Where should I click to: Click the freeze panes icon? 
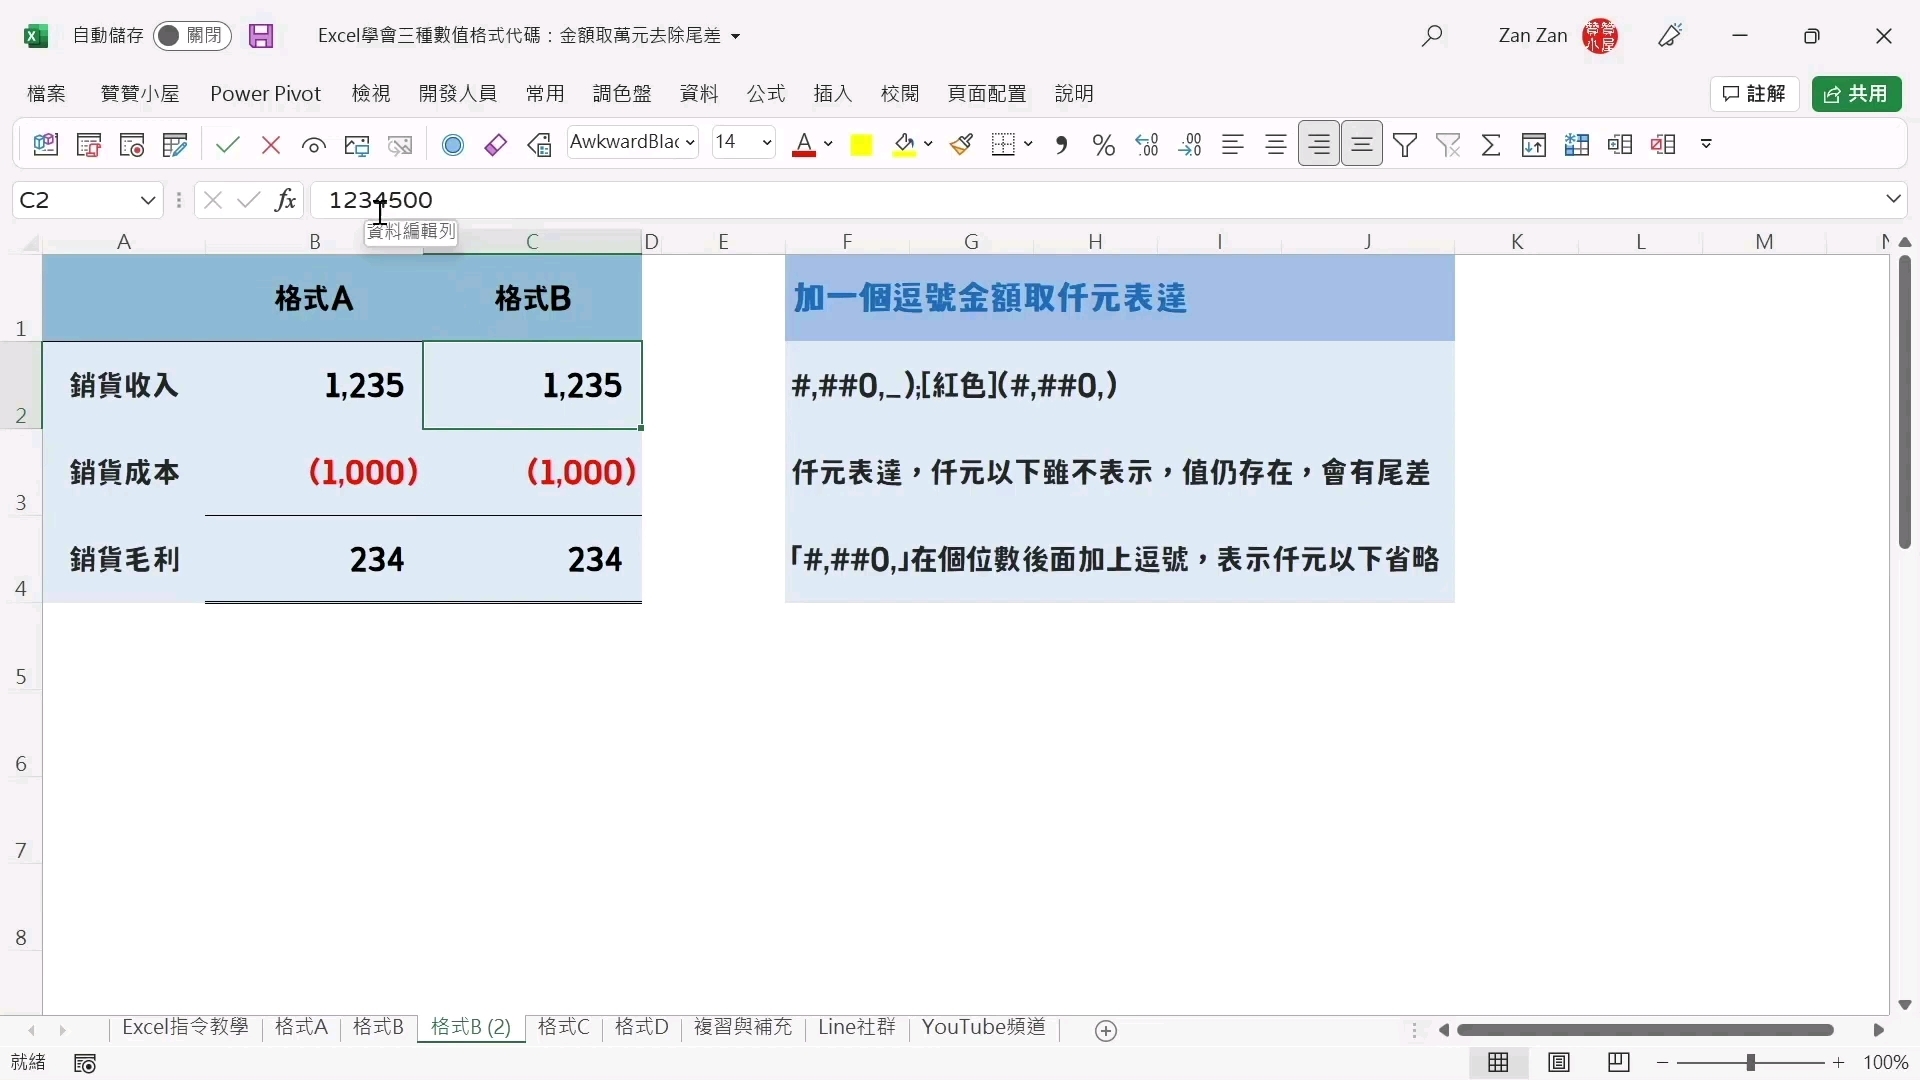[1577, 145]
